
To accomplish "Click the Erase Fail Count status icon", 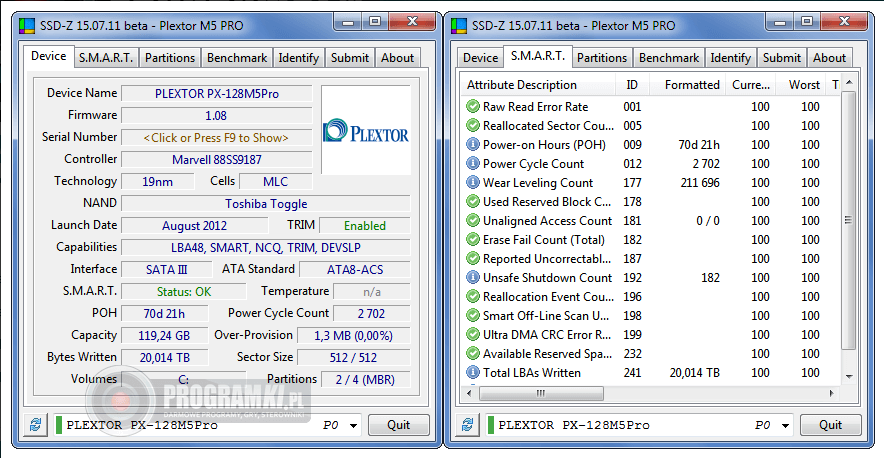I will [x=472, y=240].
